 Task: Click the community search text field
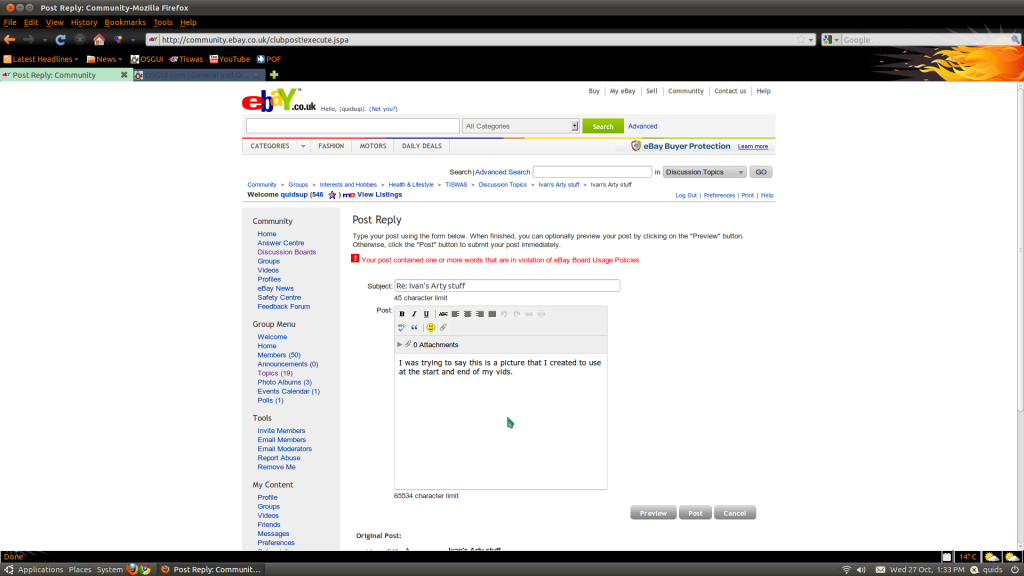coord(592,172)
